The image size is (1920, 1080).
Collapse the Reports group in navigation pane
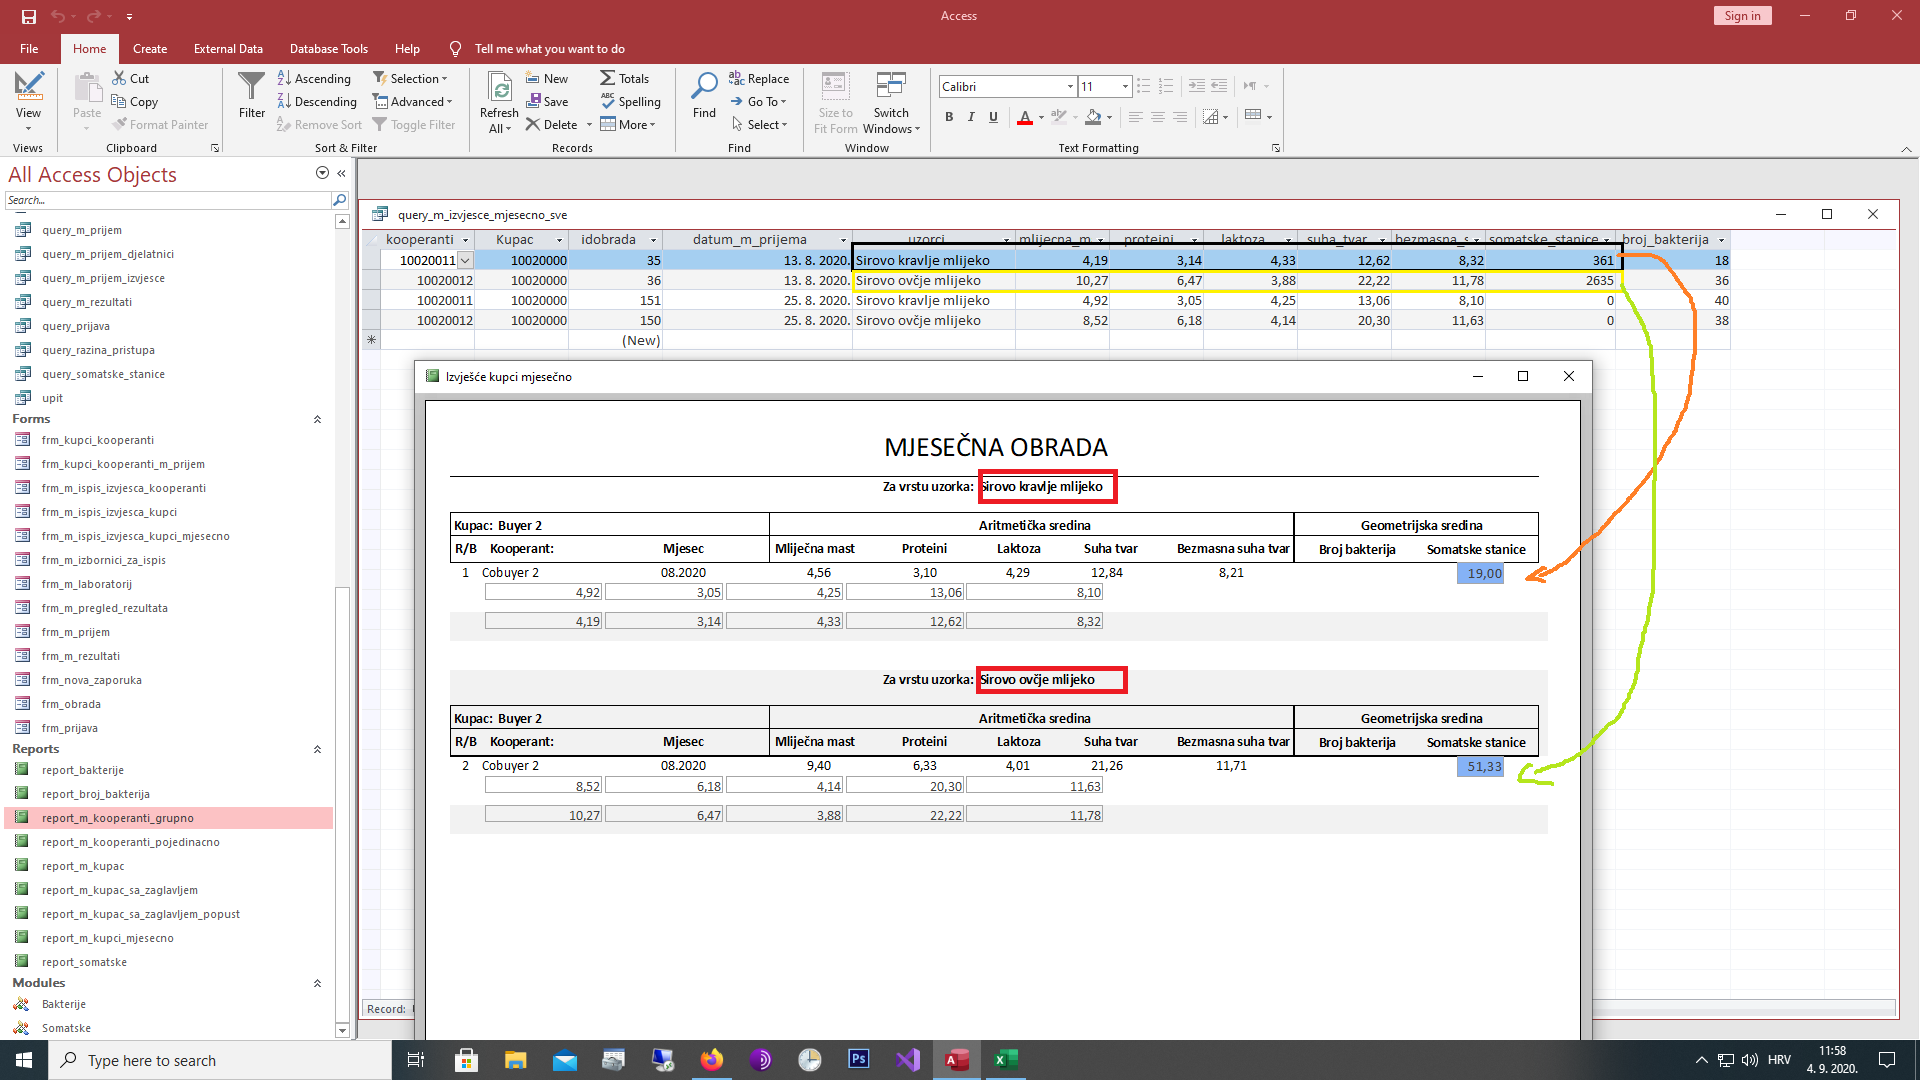coord(317,749)
